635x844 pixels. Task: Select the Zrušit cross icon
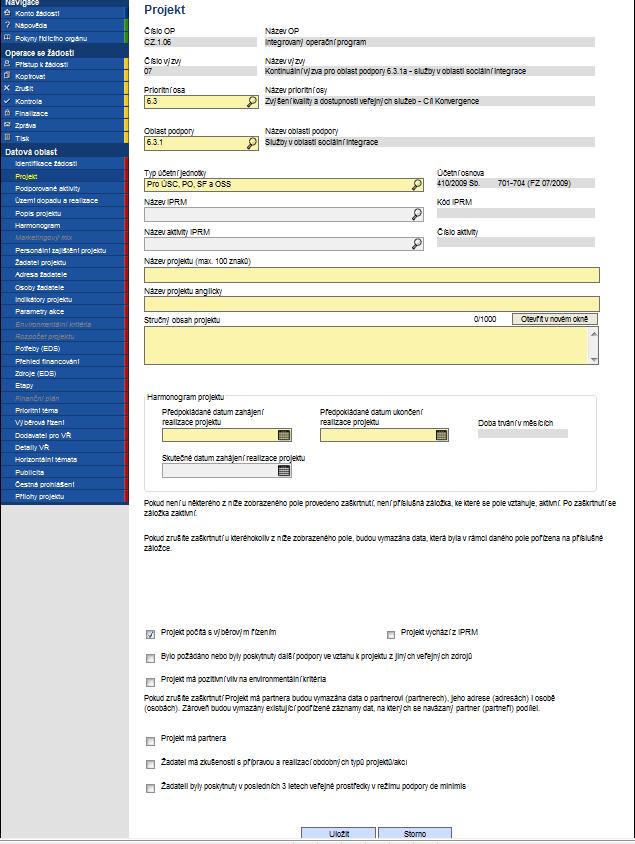coord(7,88)
